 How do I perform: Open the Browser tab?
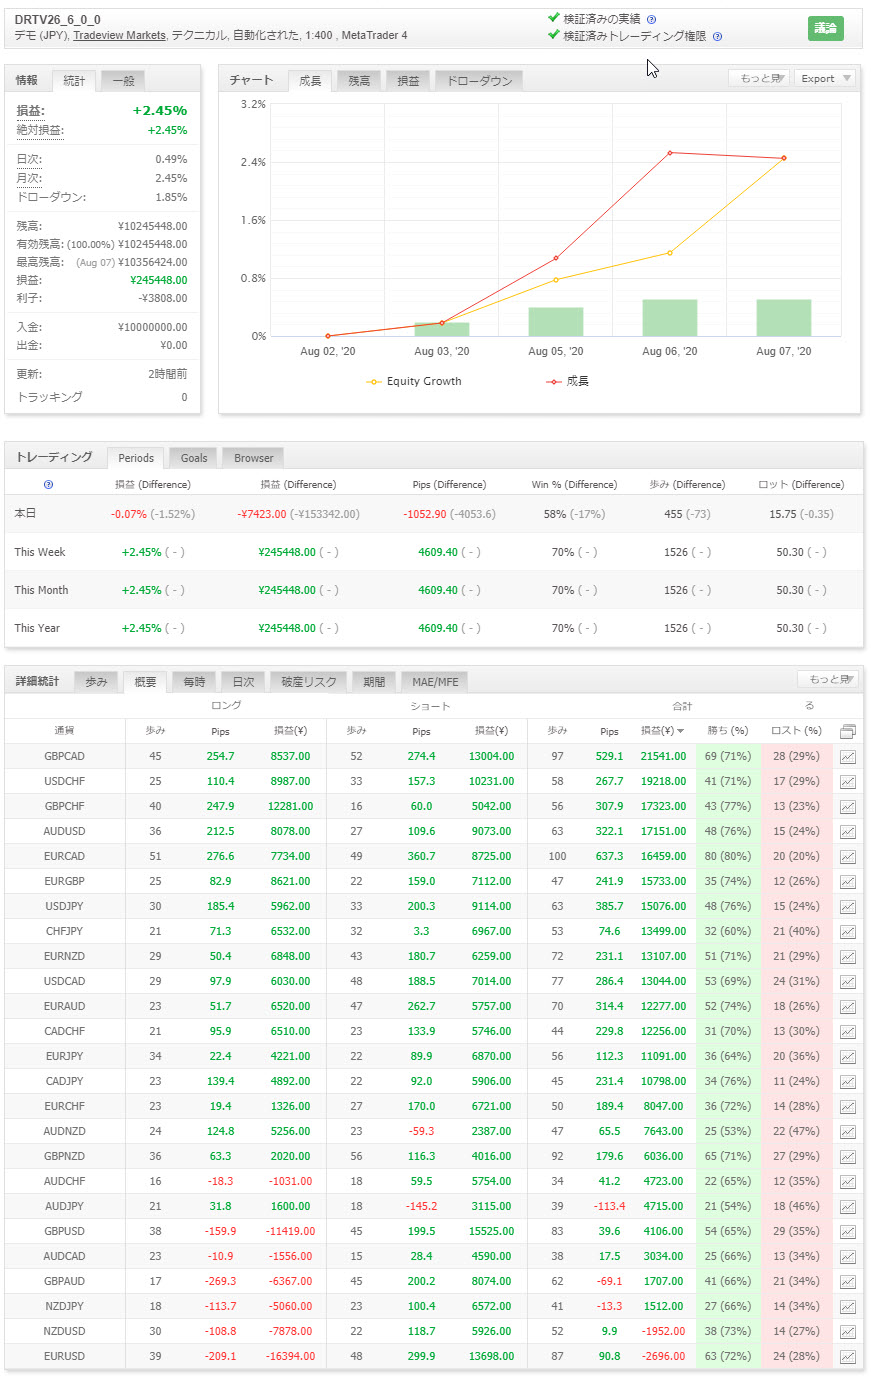tap(254, 458)
